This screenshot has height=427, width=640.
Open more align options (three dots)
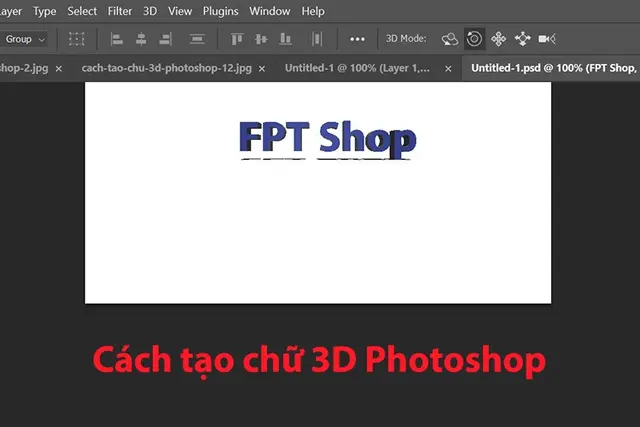[357, 39]
